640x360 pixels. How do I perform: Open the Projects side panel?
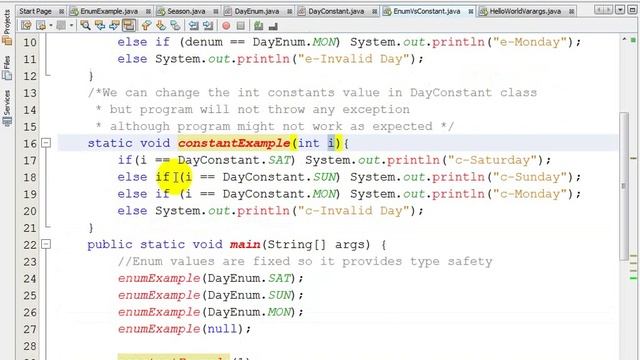7,27
